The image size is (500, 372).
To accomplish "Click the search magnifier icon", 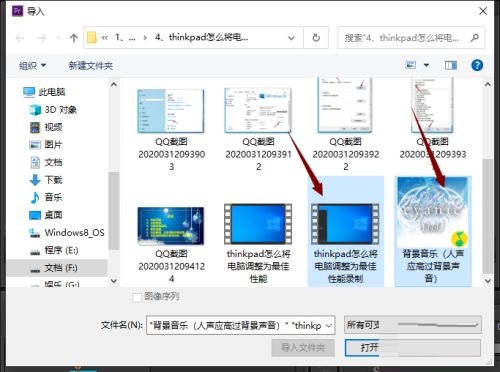I will coord(475,38).
